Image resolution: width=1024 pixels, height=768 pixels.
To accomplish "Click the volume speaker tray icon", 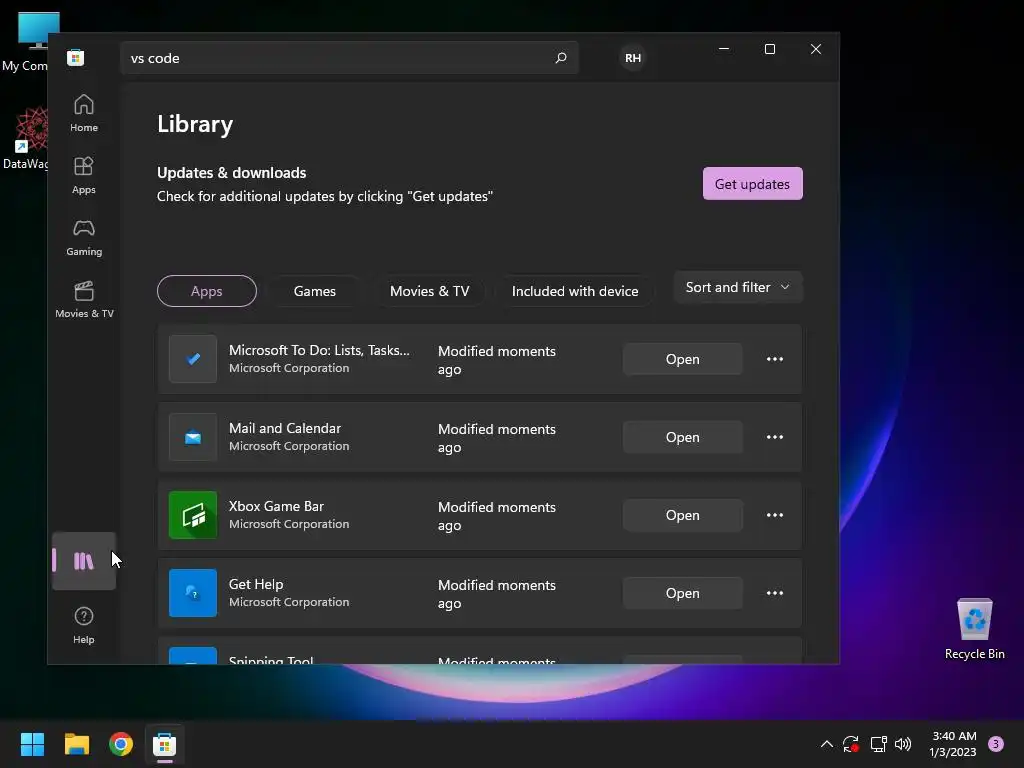I will (903, 744).
